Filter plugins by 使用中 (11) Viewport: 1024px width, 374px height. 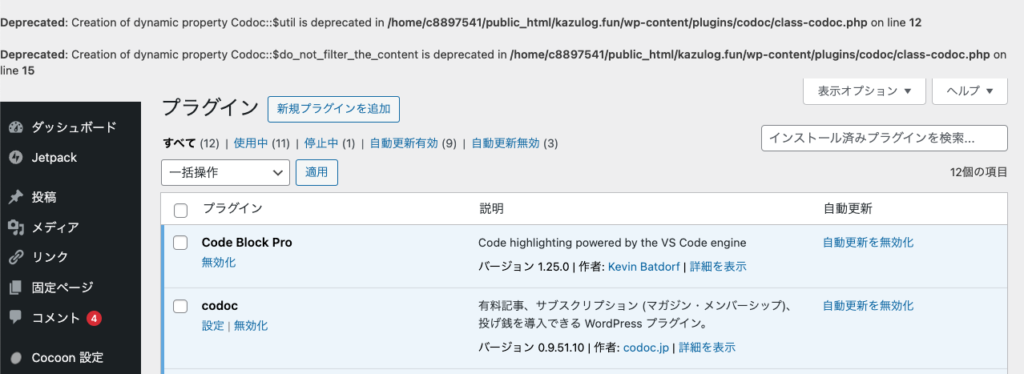coord(261,143)
